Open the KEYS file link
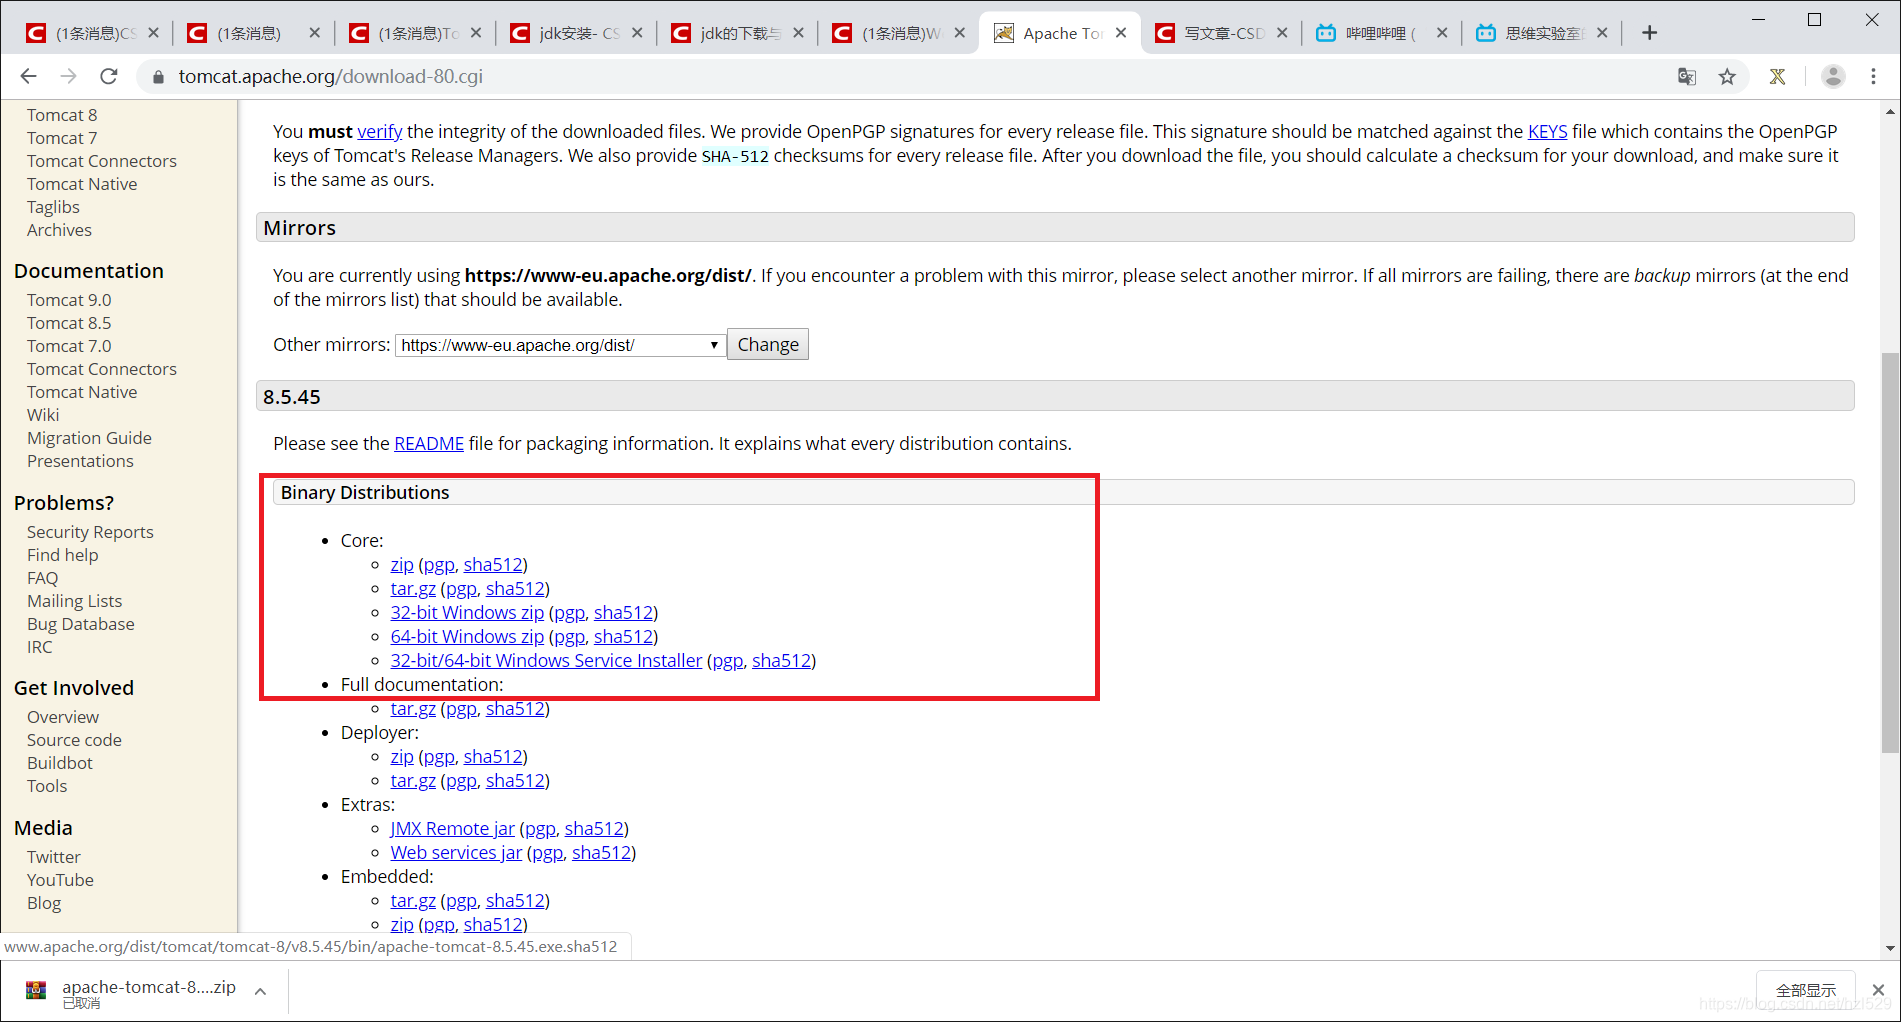Viewport: 1901px width, 1022px height. click(1547, 132)
